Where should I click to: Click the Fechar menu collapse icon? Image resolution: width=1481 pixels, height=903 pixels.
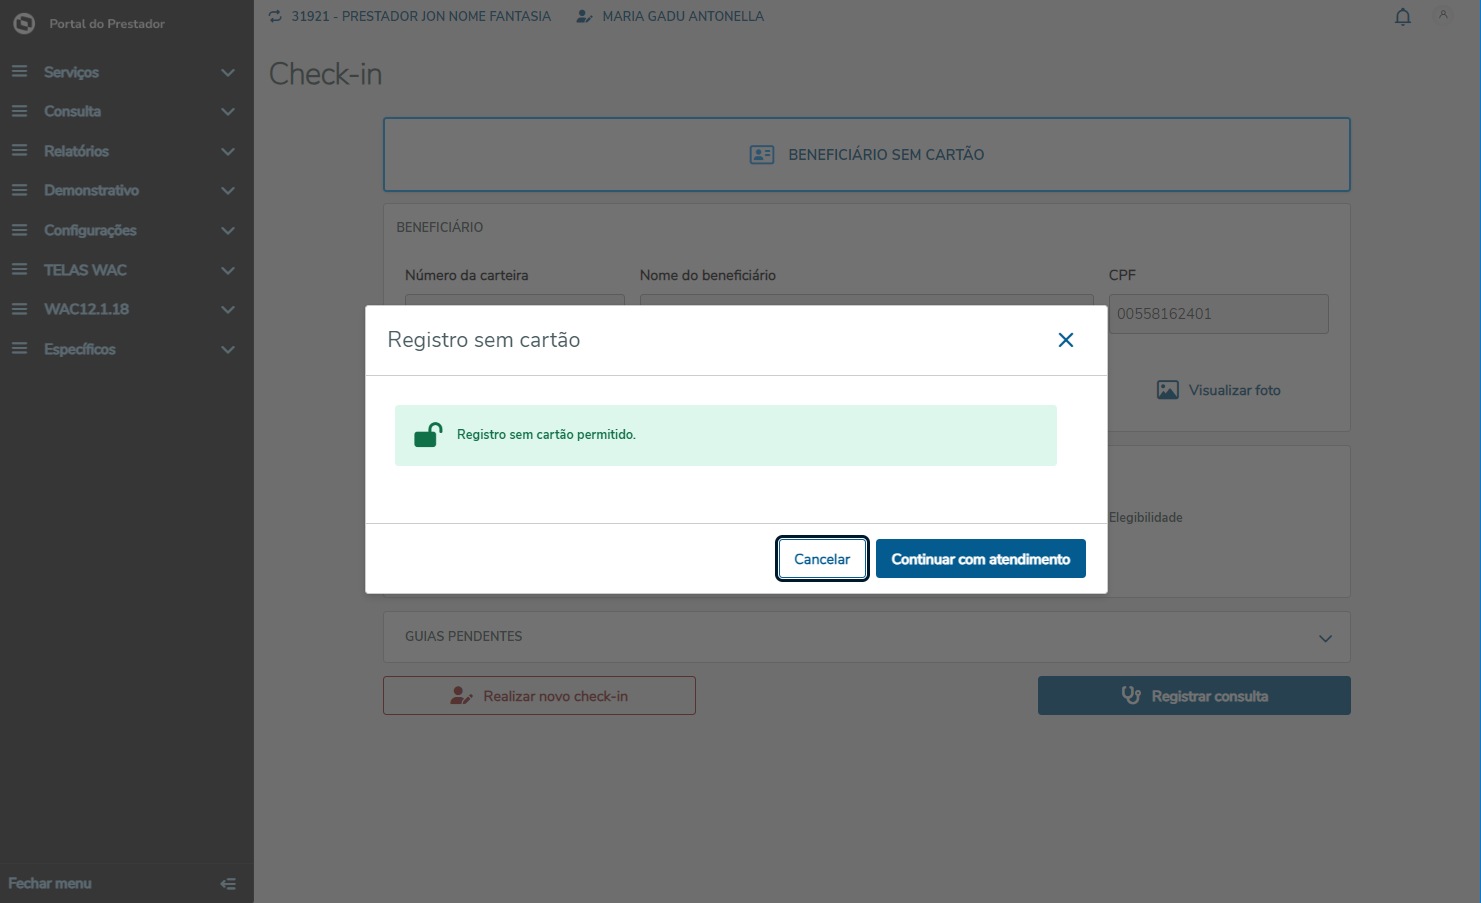[228, 884]
